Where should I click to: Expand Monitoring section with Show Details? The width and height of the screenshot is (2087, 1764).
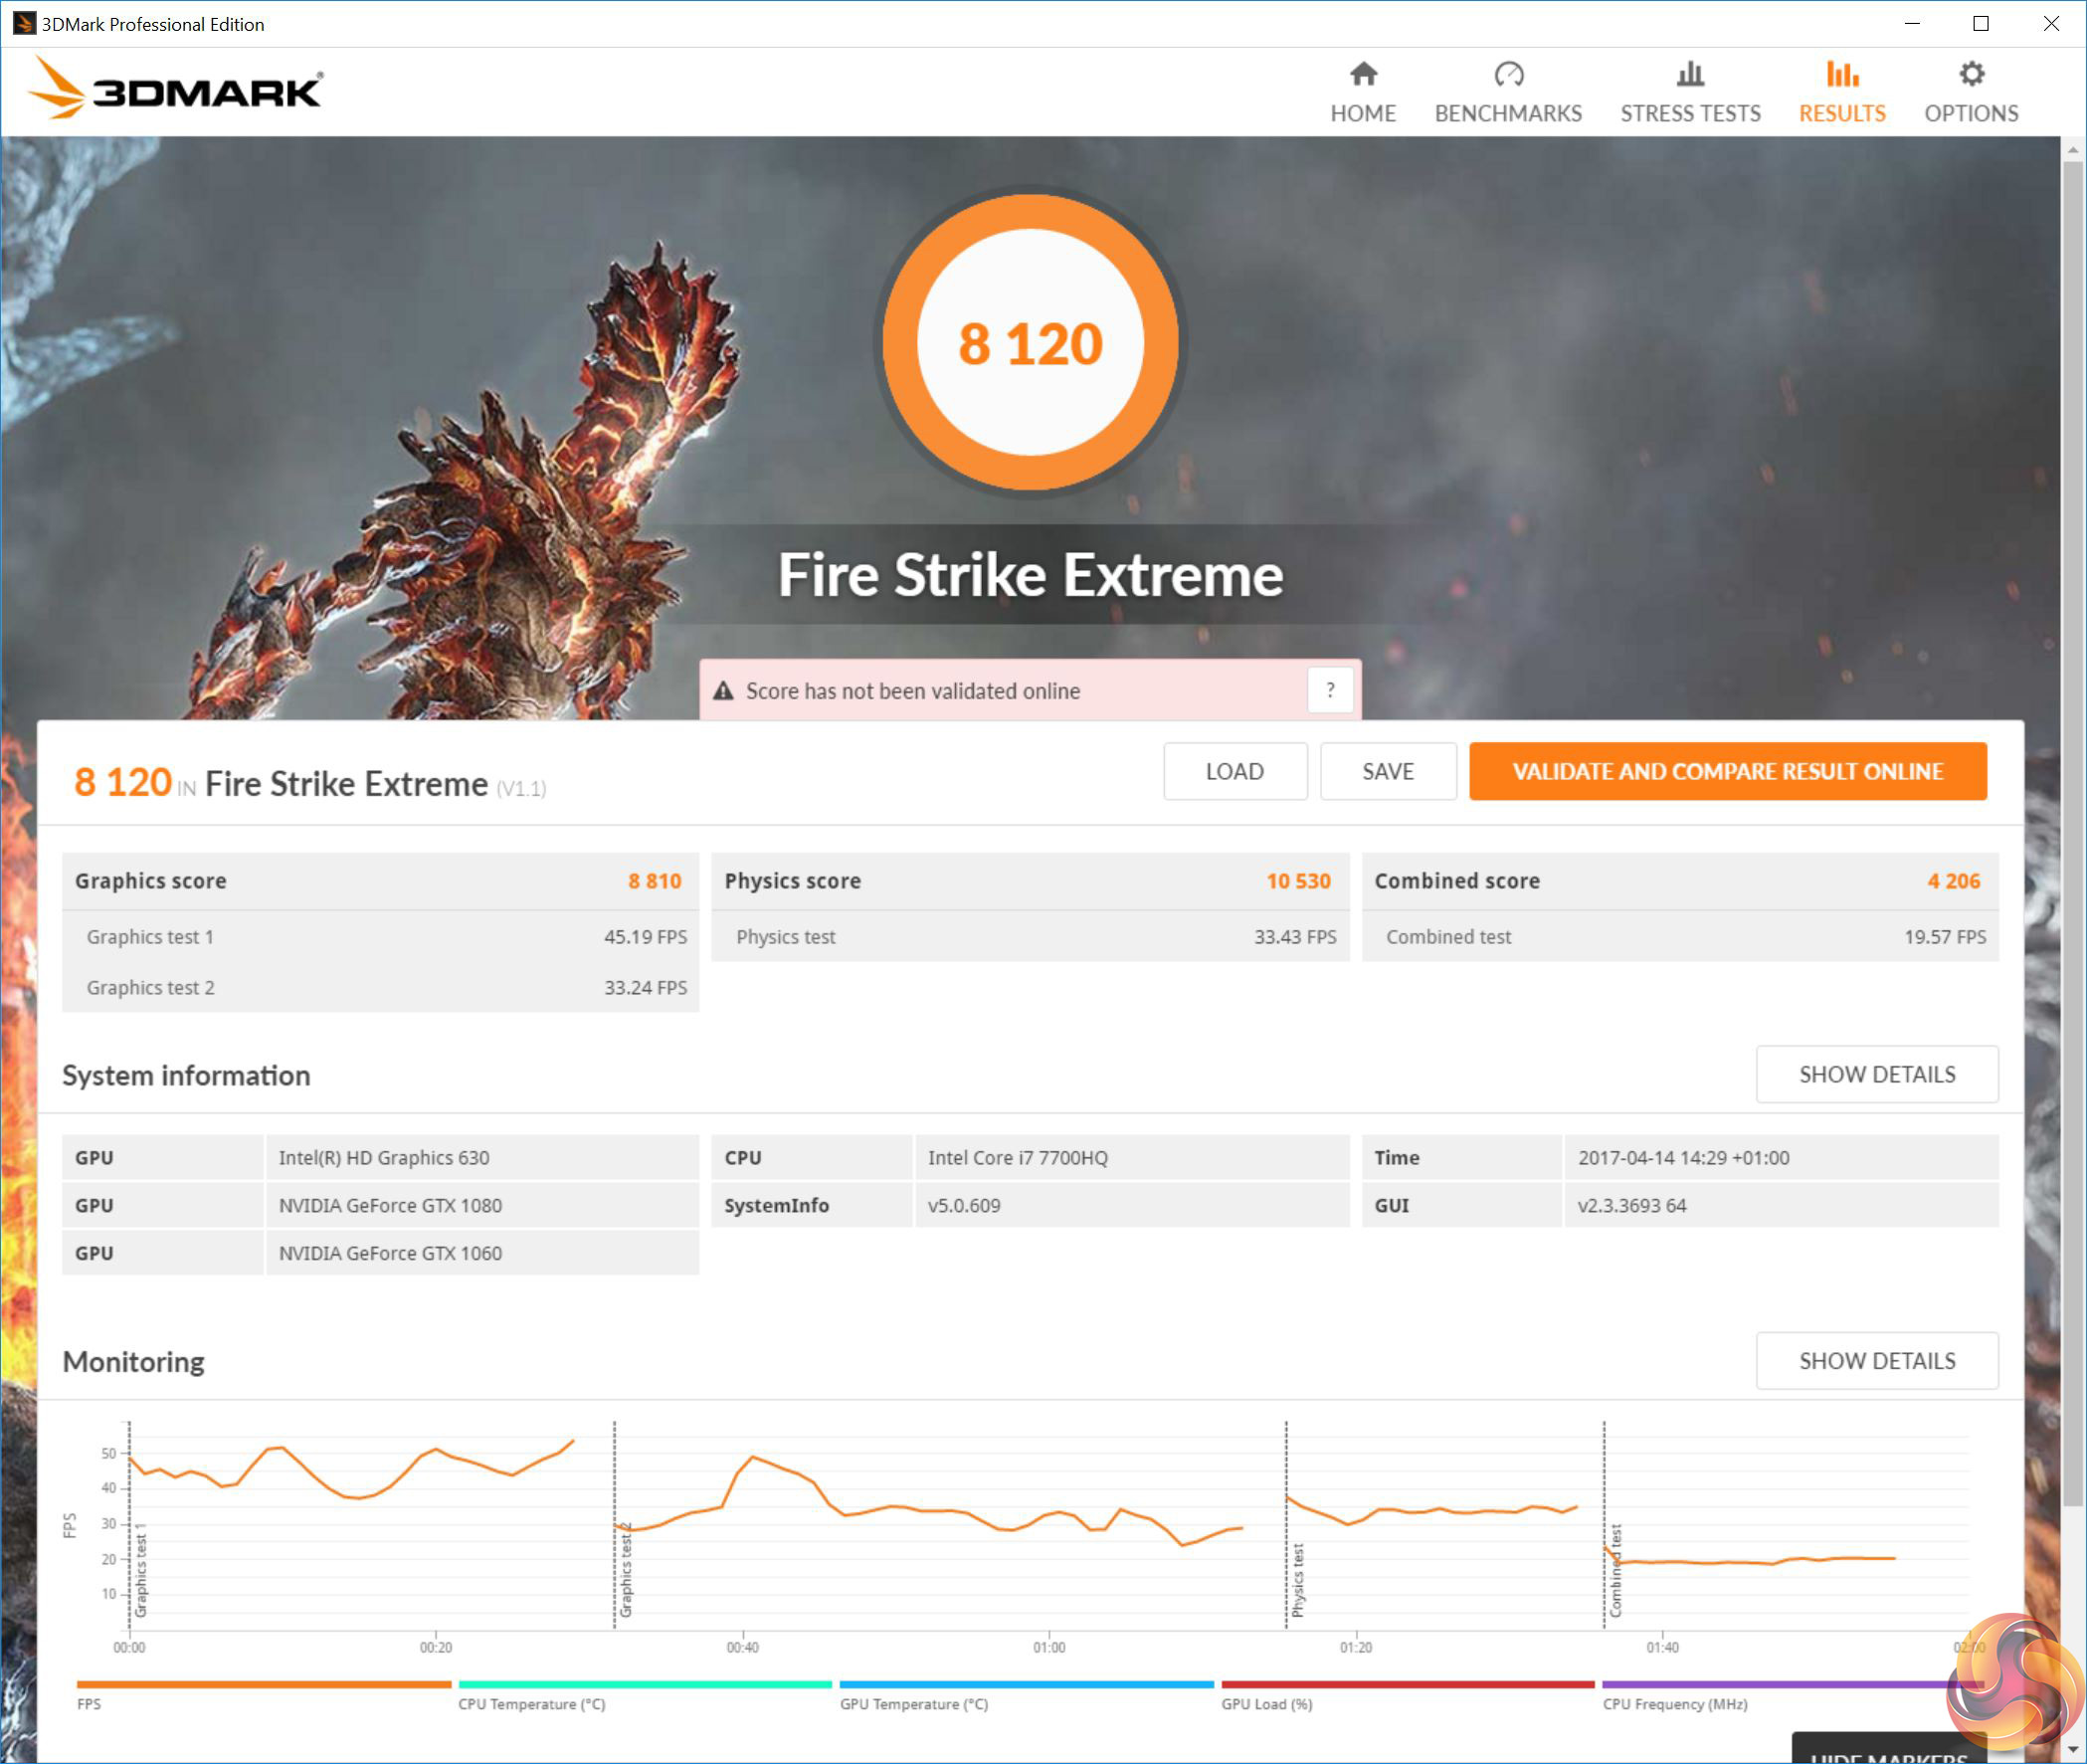(x=1876, y=1361)
